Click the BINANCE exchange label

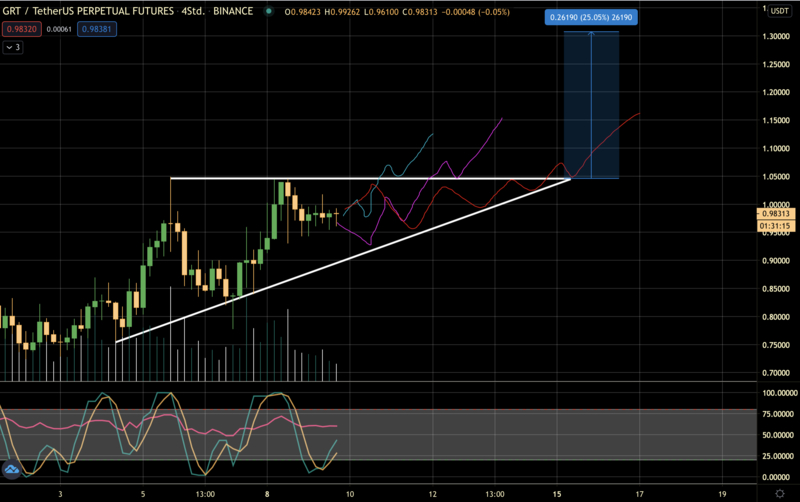[233, 11]
